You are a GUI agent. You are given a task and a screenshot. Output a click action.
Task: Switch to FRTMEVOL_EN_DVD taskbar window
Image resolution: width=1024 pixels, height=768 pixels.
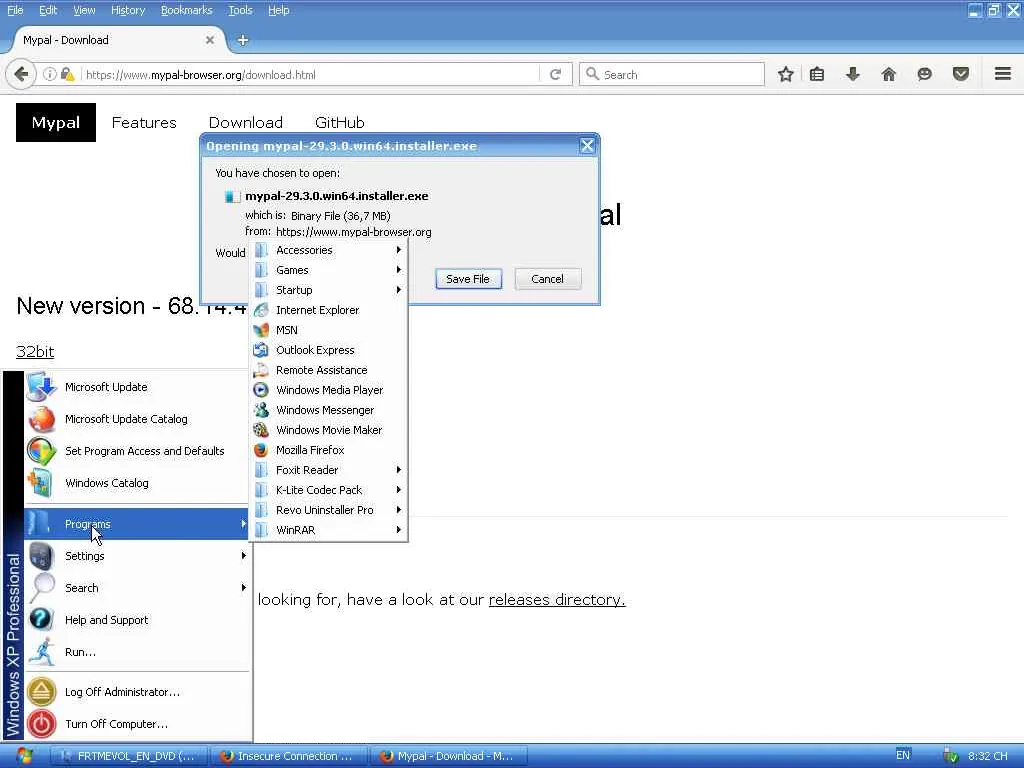click(129, 756)
